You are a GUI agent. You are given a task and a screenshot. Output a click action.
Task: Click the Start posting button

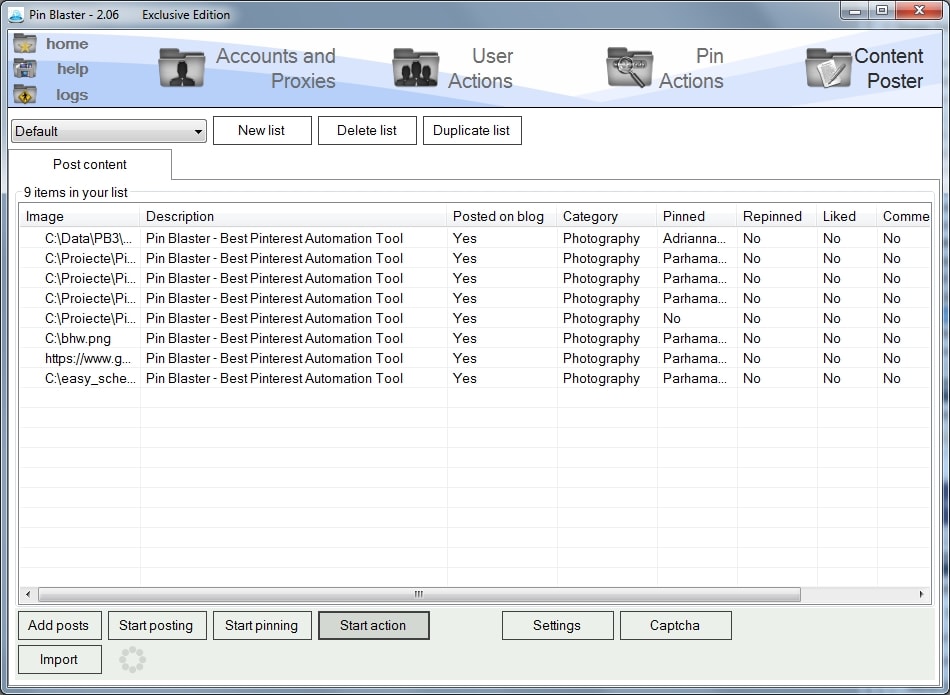tap(157, 625)
